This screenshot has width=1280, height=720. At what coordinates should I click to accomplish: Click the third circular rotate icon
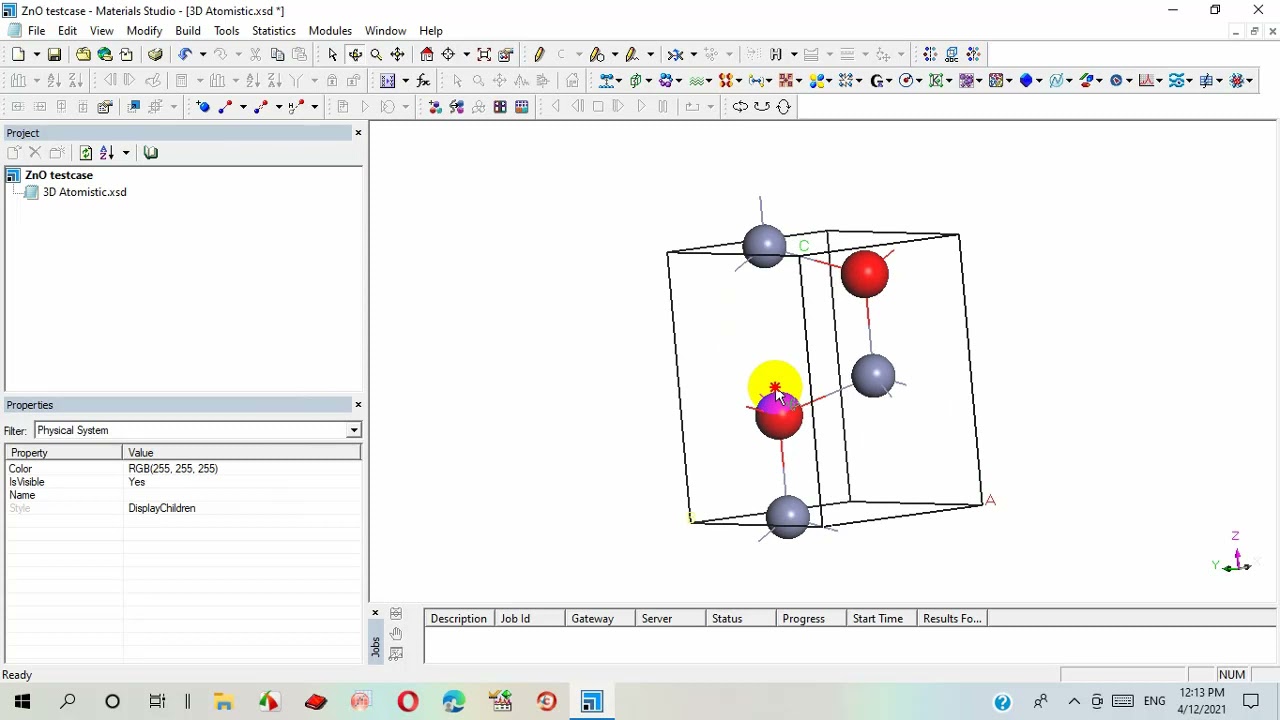pos(784,106)
